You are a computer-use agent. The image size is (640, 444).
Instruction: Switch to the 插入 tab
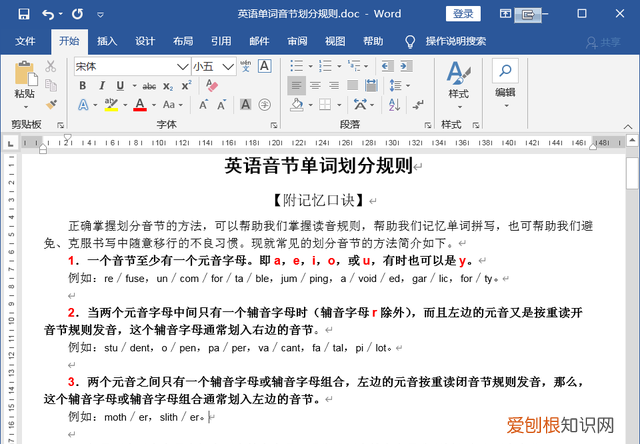pos(107,41)
